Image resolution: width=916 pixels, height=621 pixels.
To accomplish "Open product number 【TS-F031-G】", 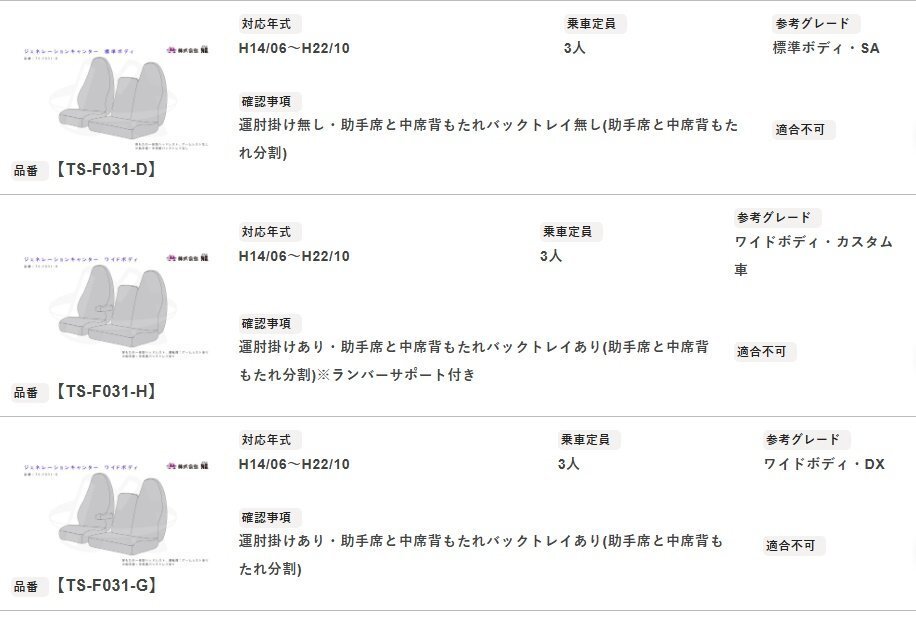I will (105, 586).
